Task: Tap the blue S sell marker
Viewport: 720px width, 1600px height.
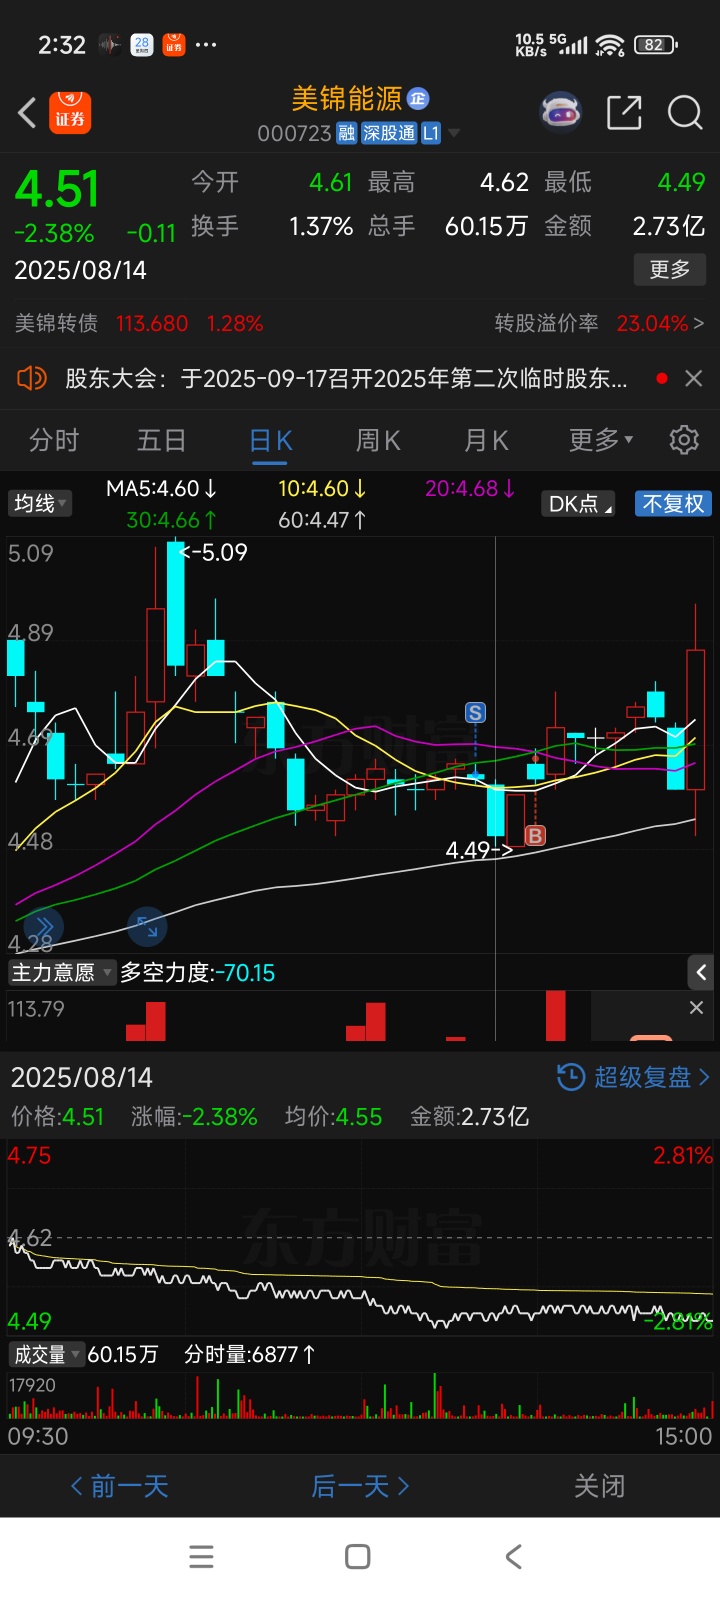Action: (475, 713)
